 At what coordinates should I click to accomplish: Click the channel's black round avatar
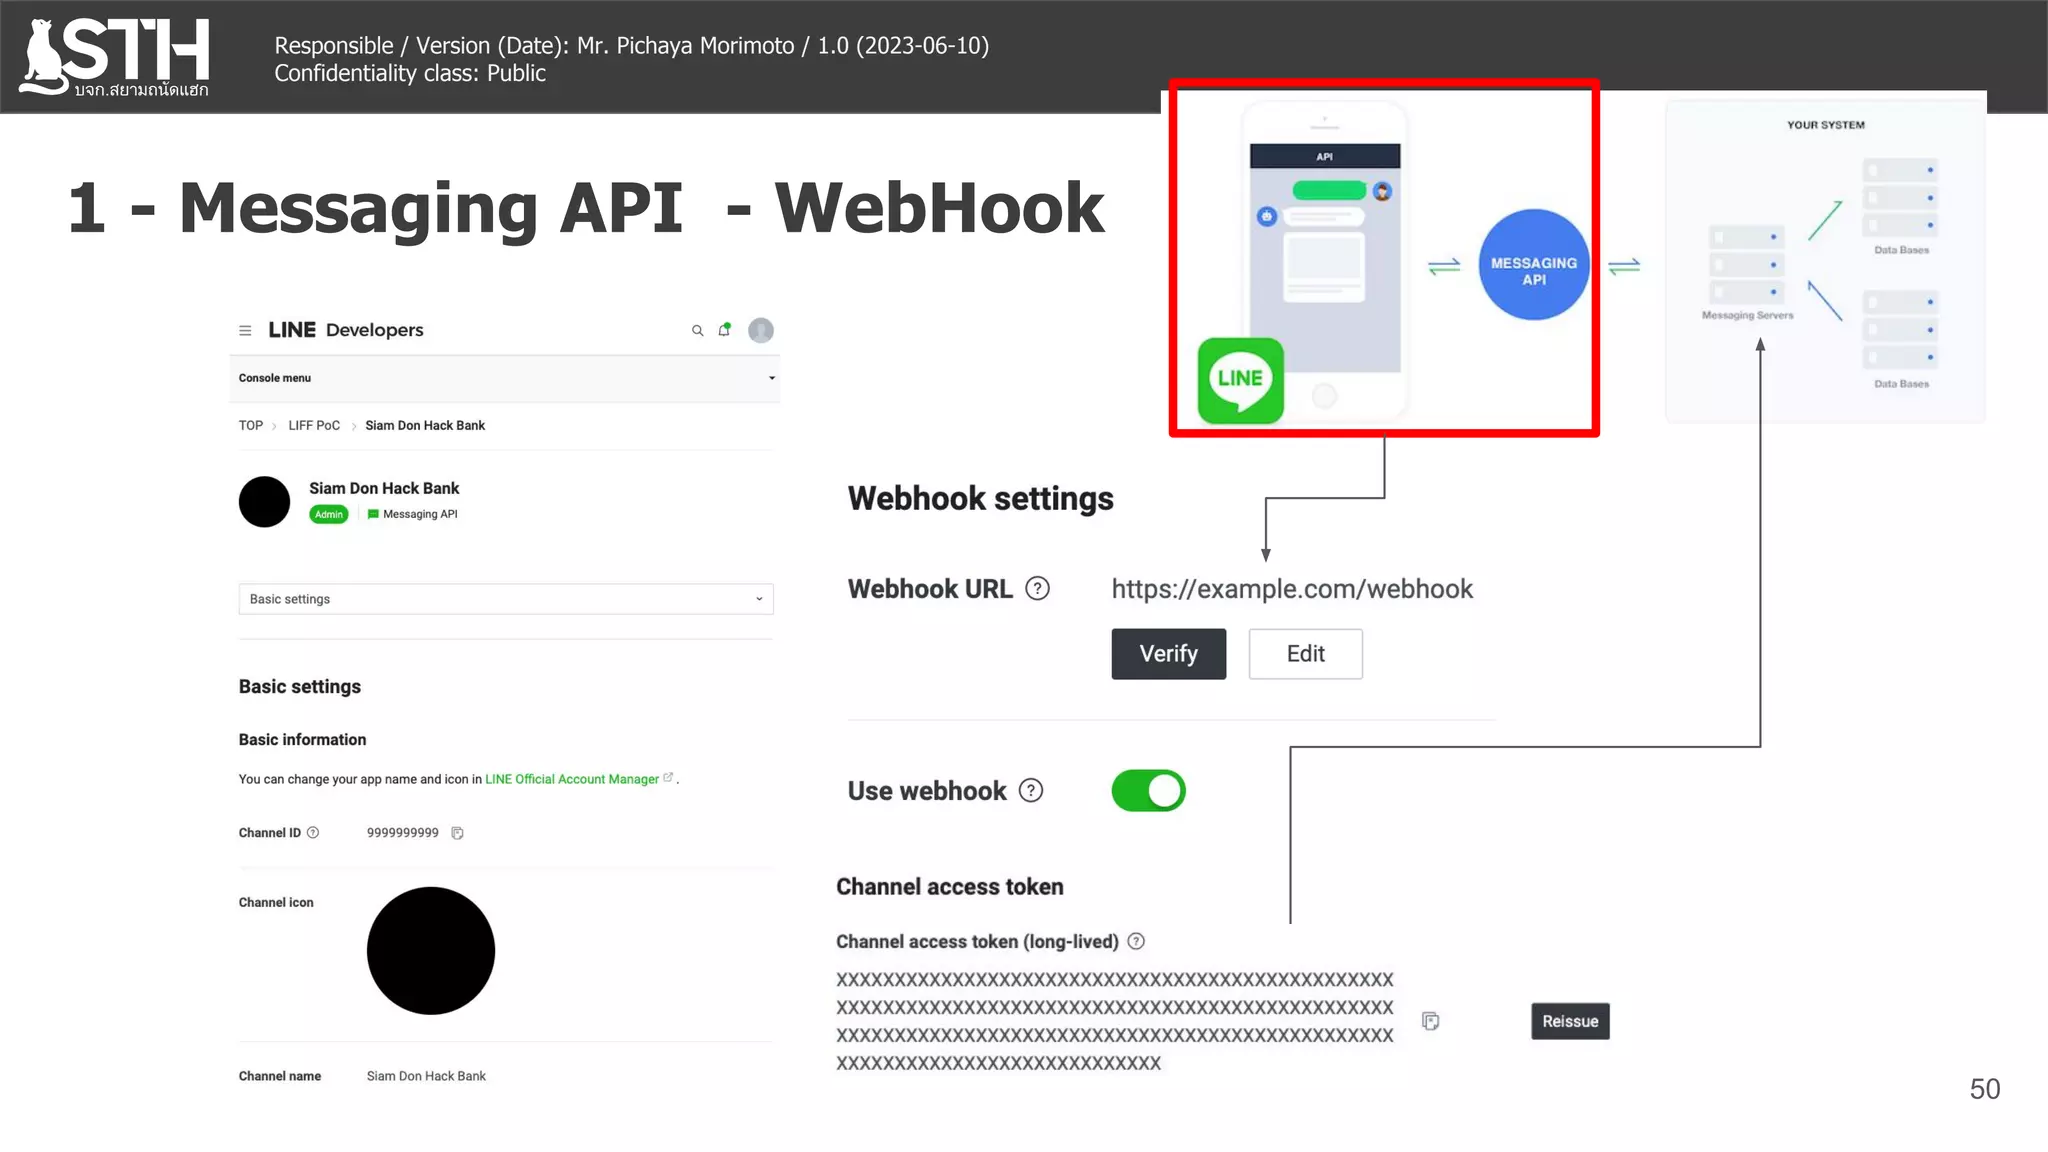pyautogui.click(x=264, y=501)
